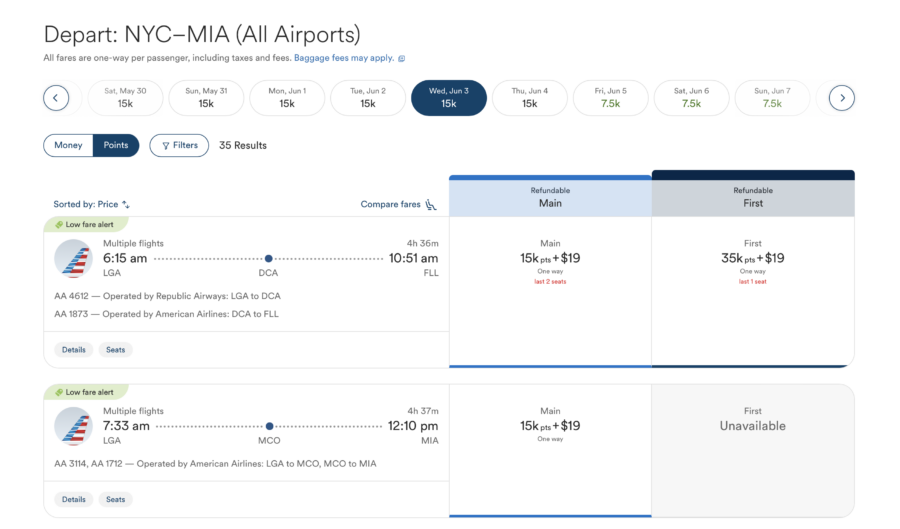The image size is (900, 529).
Task: Click the Depart: NYC–MIA heading
Action: [202, 34]
